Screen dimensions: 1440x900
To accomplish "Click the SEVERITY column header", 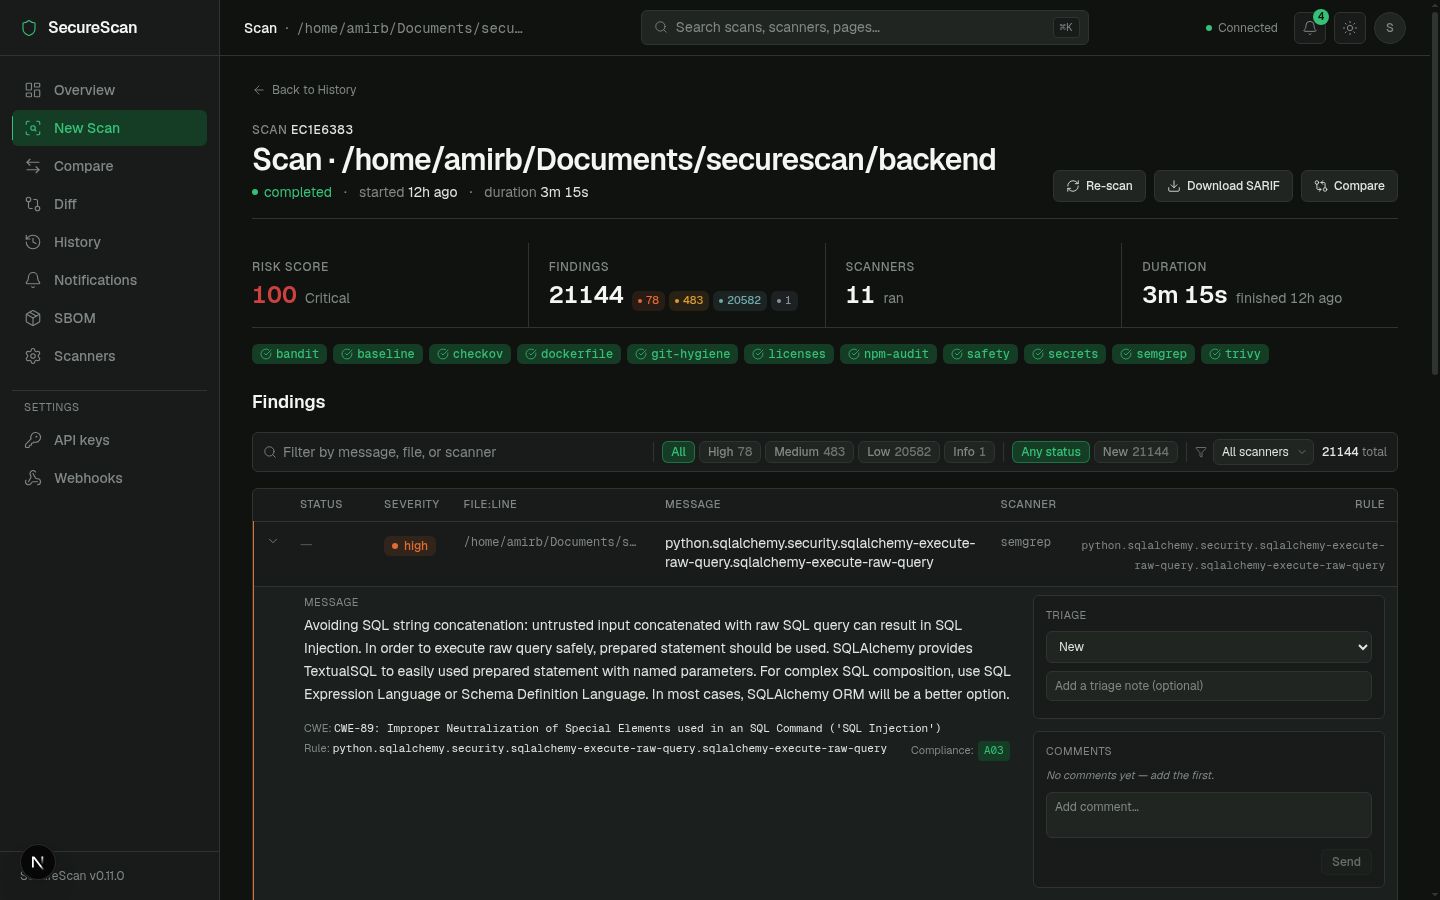I will [411, 505].
